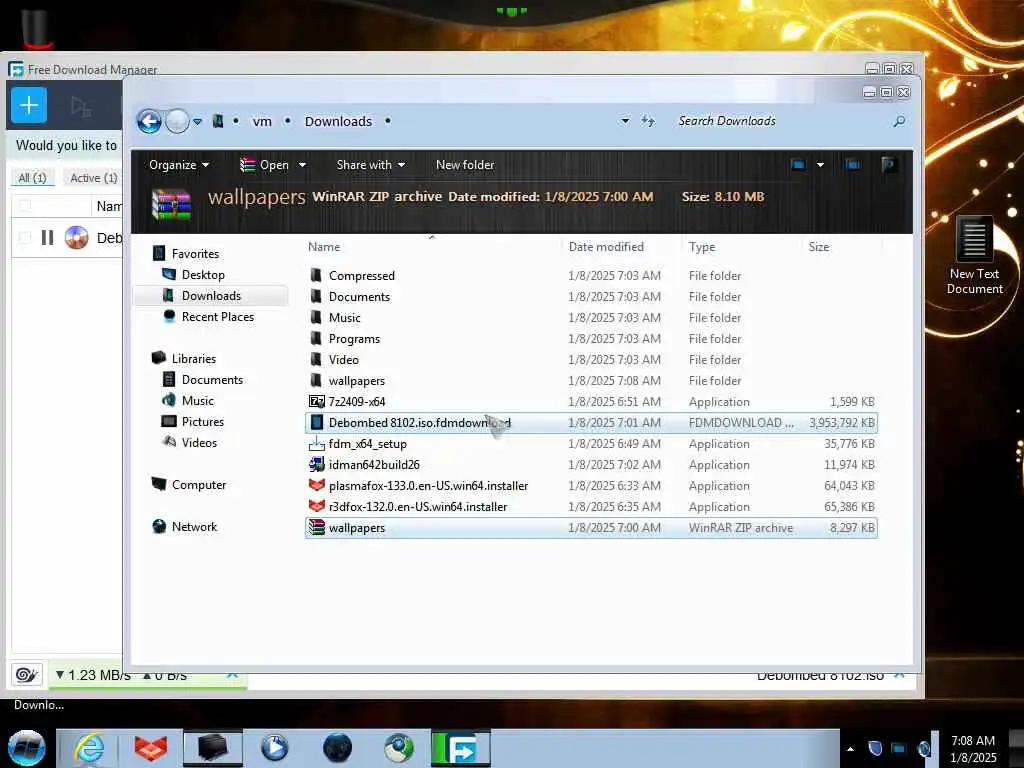Select the Music folder in the file list
This screenshot has height=768, width=1024.
591,317
